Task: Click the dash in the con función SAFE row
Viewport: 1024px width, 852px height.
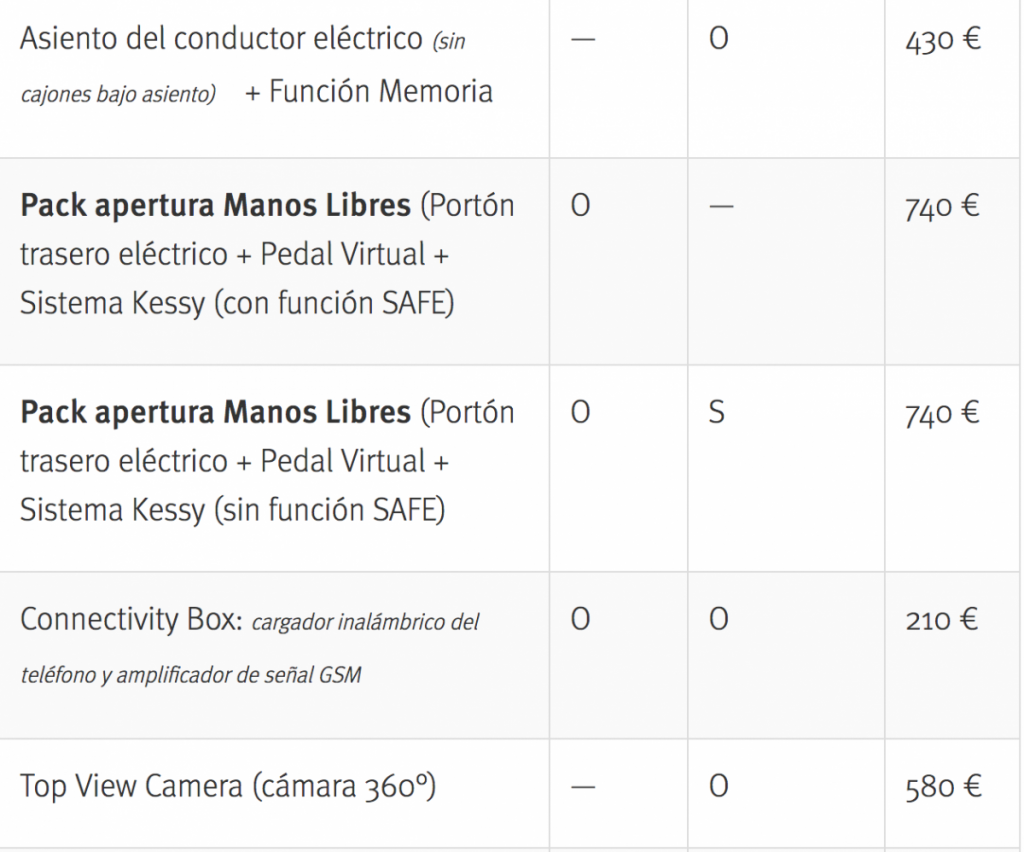Action: 718,207
